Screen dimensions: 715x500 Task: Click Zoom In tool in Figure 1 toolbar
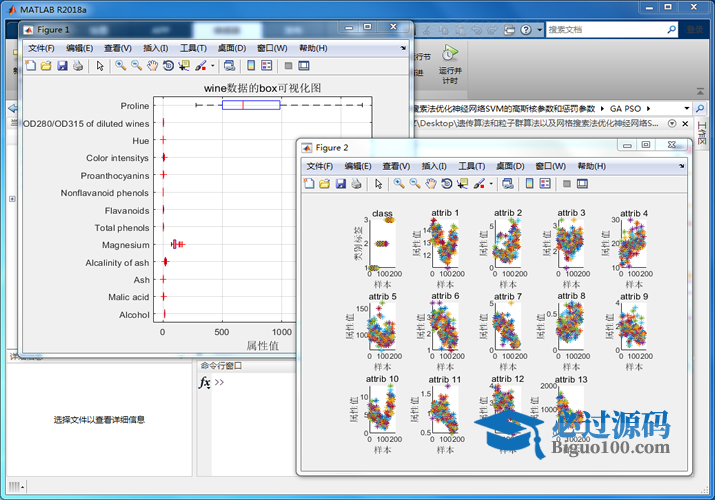tap(120, 66)
